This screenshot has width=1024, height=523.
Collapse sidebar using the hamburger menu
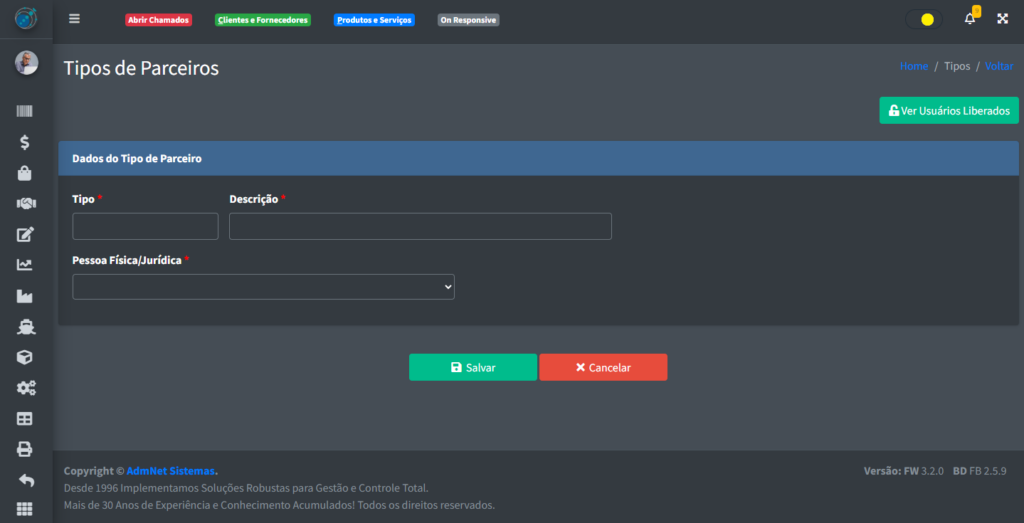pyautogui.click(x=74, y=19)
